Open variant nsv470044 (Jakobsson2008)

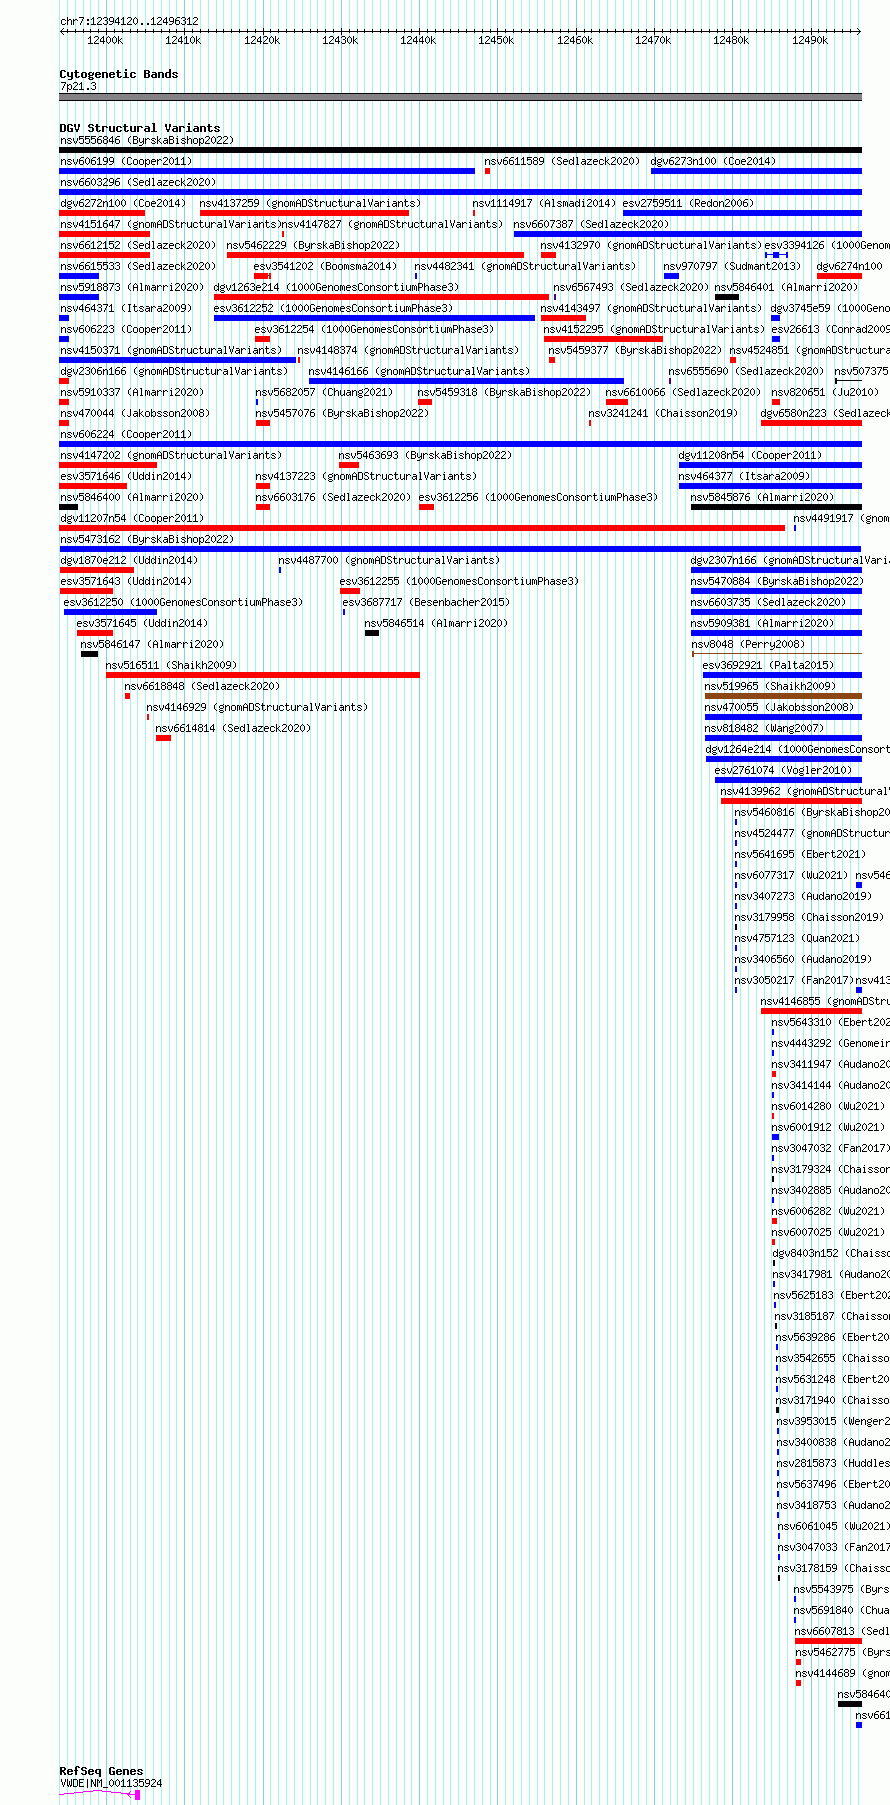pyautogui.click(x=135, y=413)
